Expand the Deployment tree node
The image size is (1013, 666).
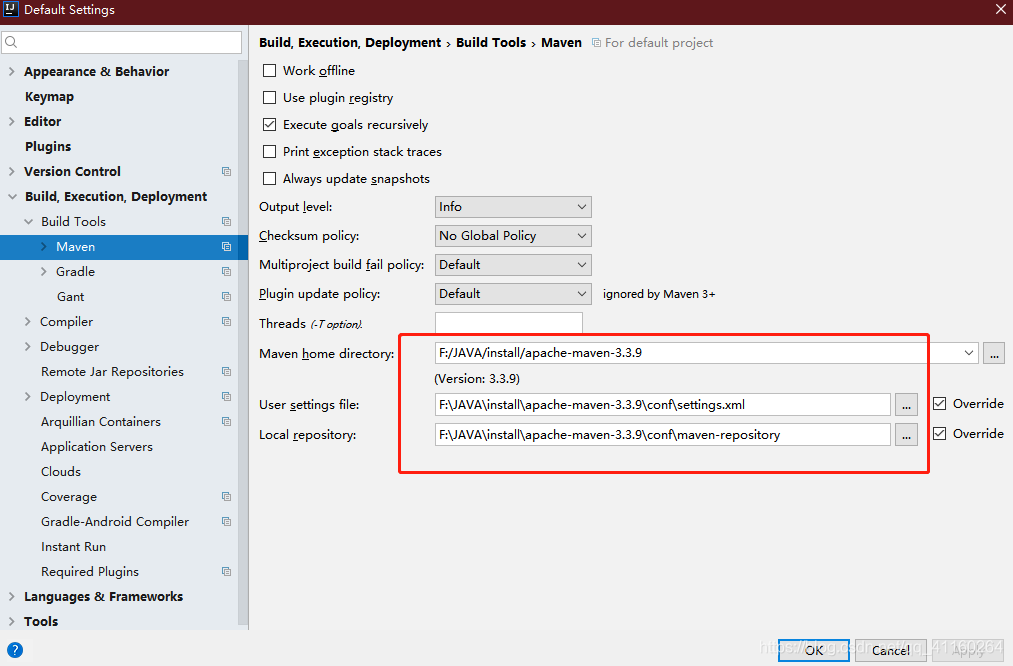[28, 397]
